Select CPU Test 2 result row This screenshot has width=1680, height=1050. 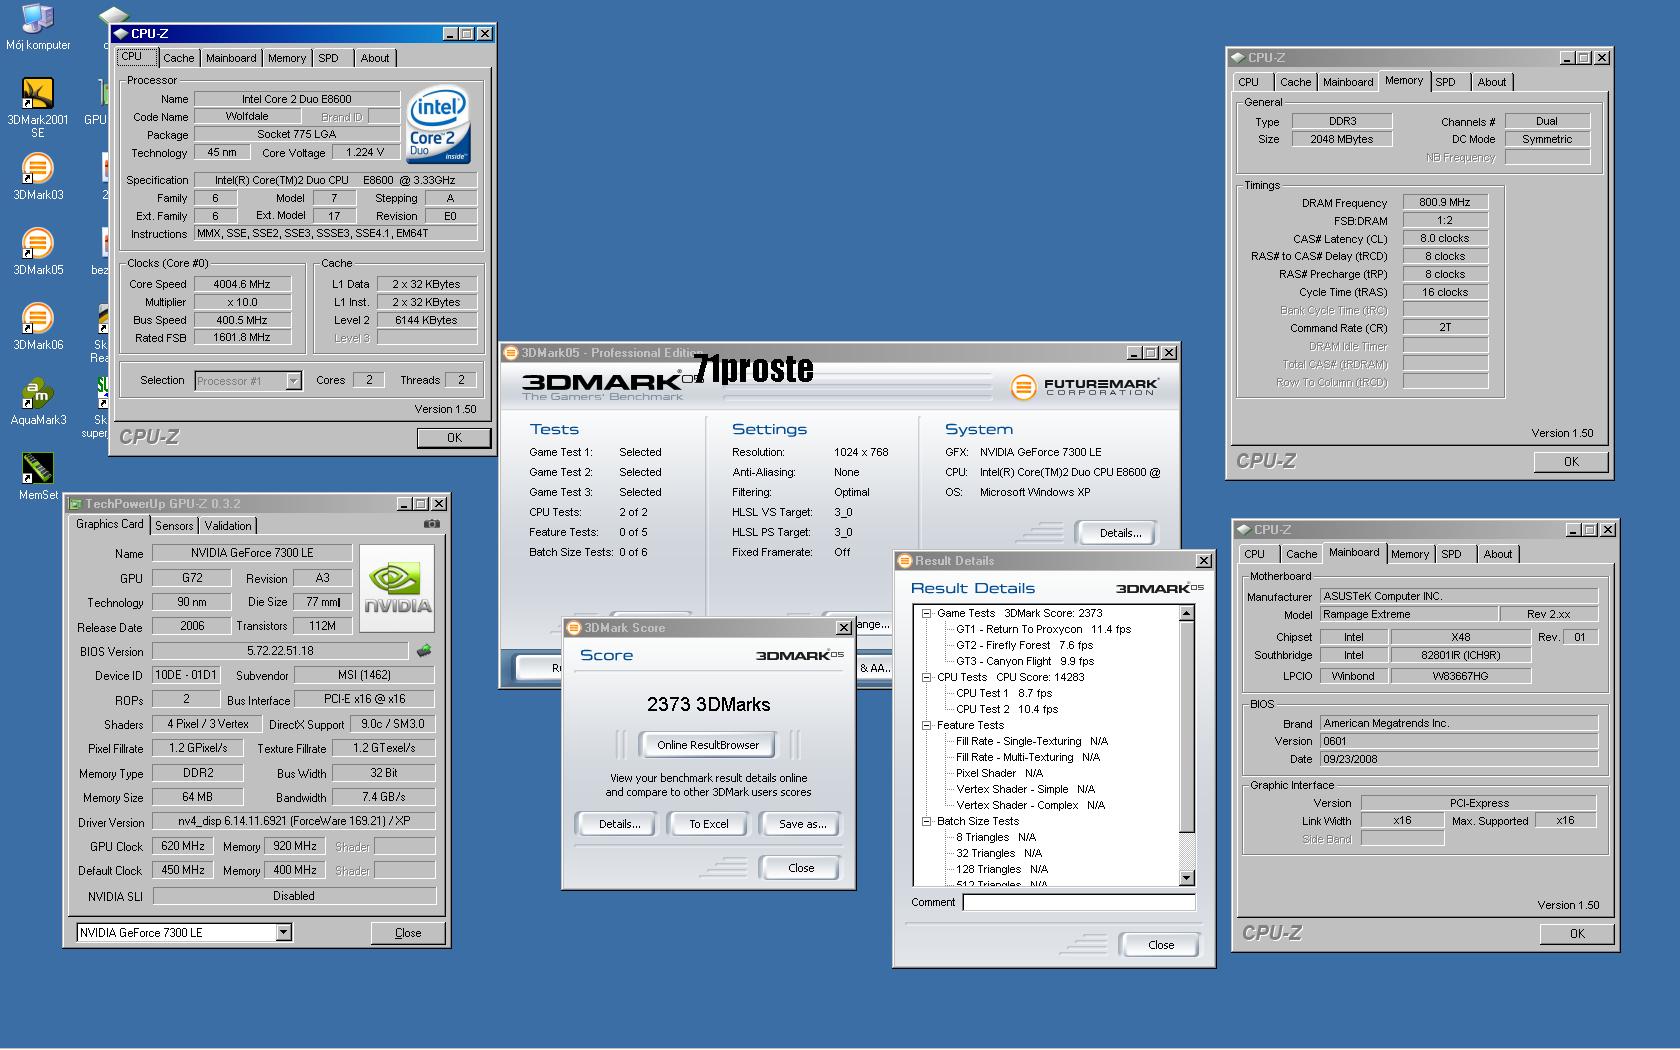tap(1007, 709)
